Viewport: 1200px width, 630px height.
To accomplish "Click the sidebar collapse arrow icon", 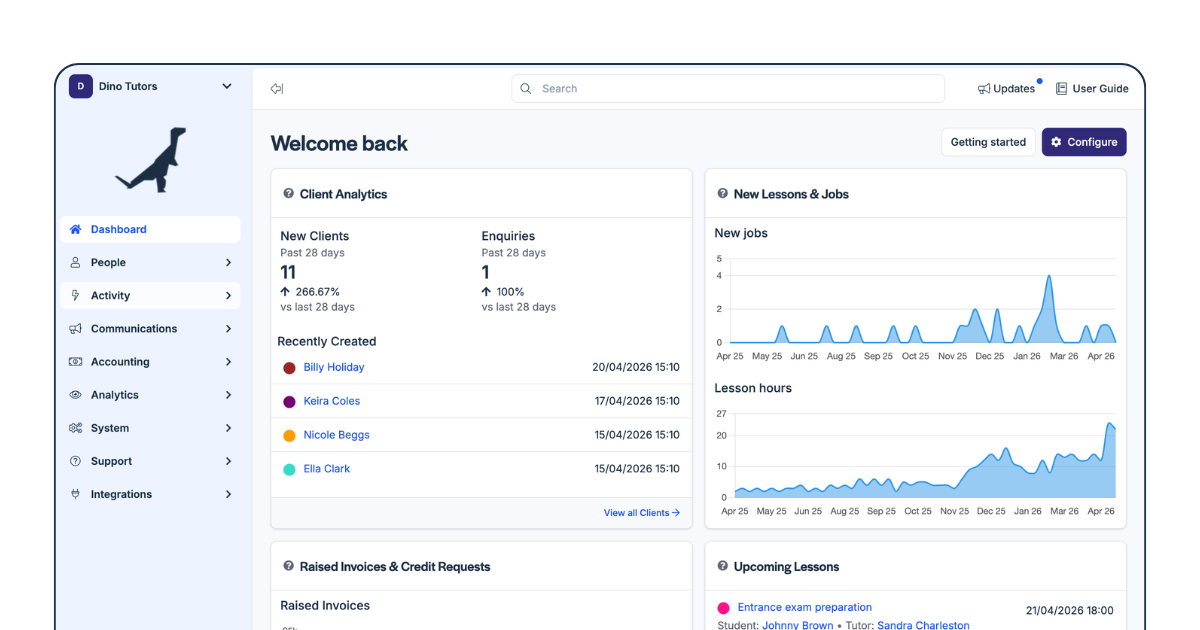I will 277,89.
